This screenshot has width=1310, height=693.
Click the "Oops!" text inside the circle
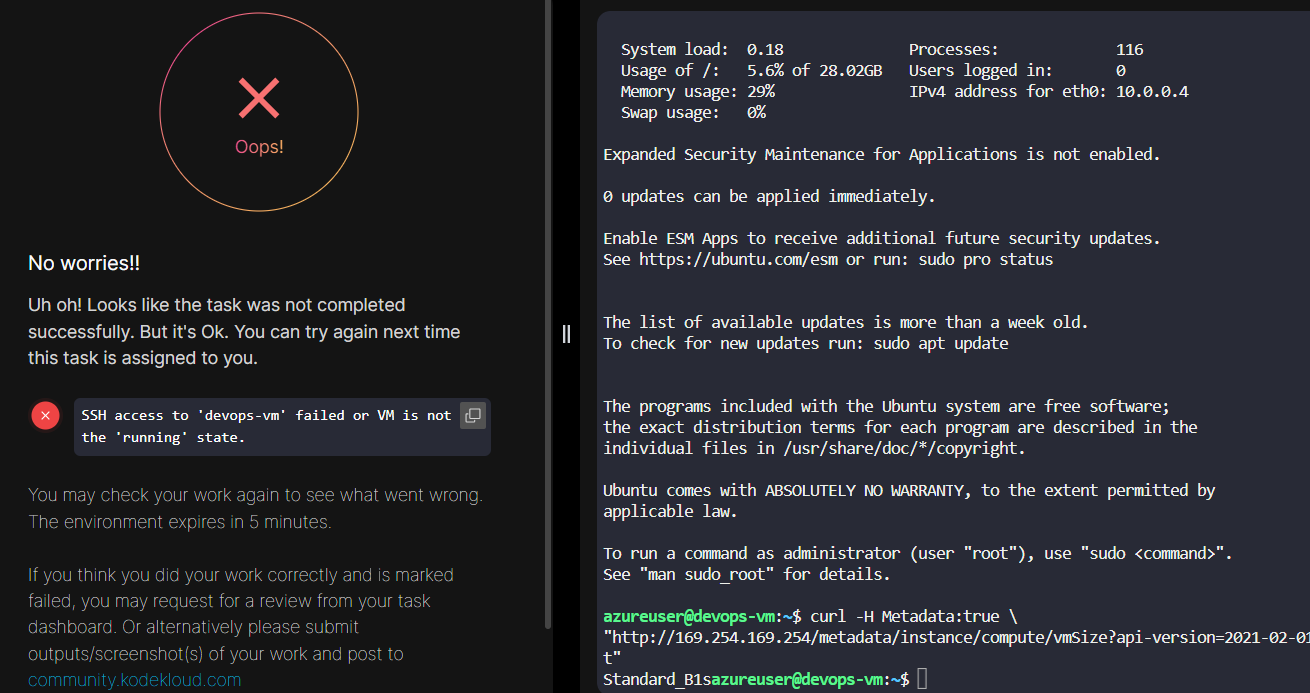click(259, 146)
